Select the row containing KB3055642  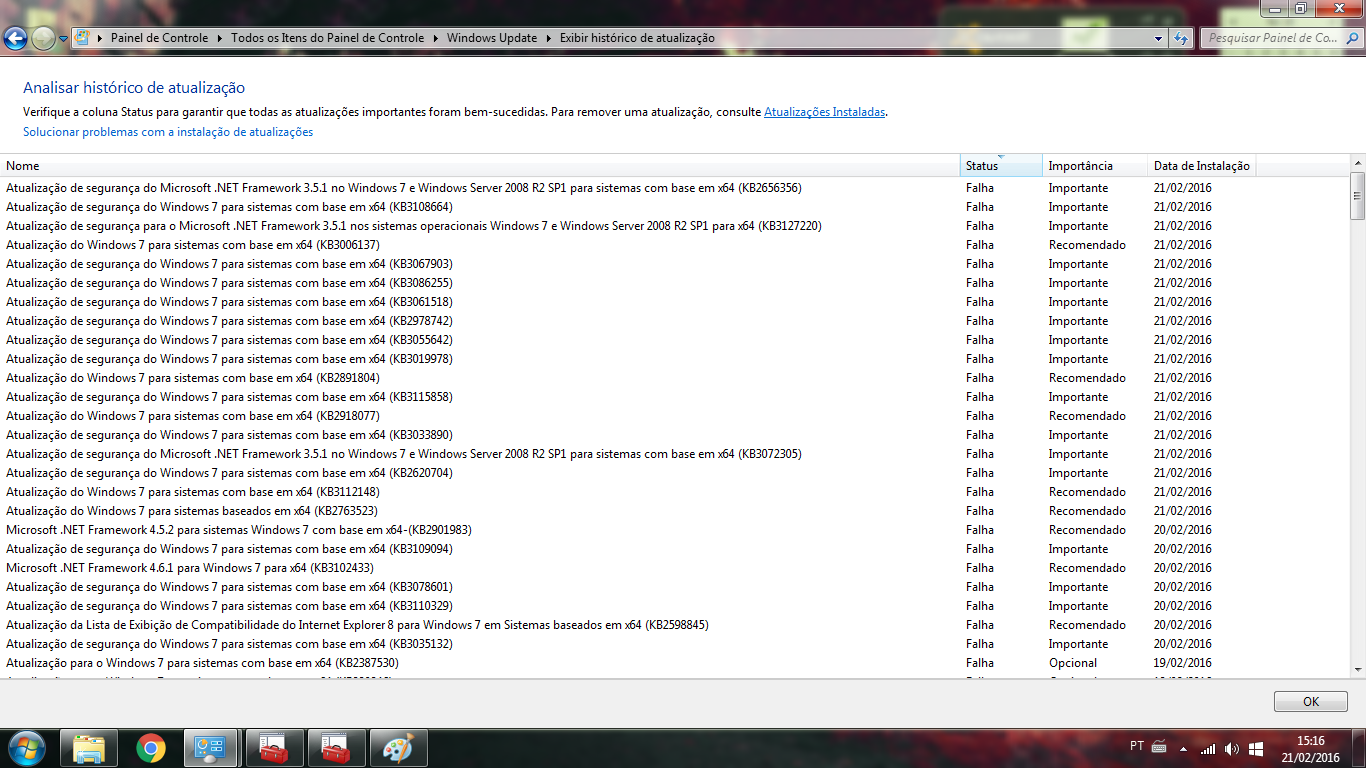(675, 340)
